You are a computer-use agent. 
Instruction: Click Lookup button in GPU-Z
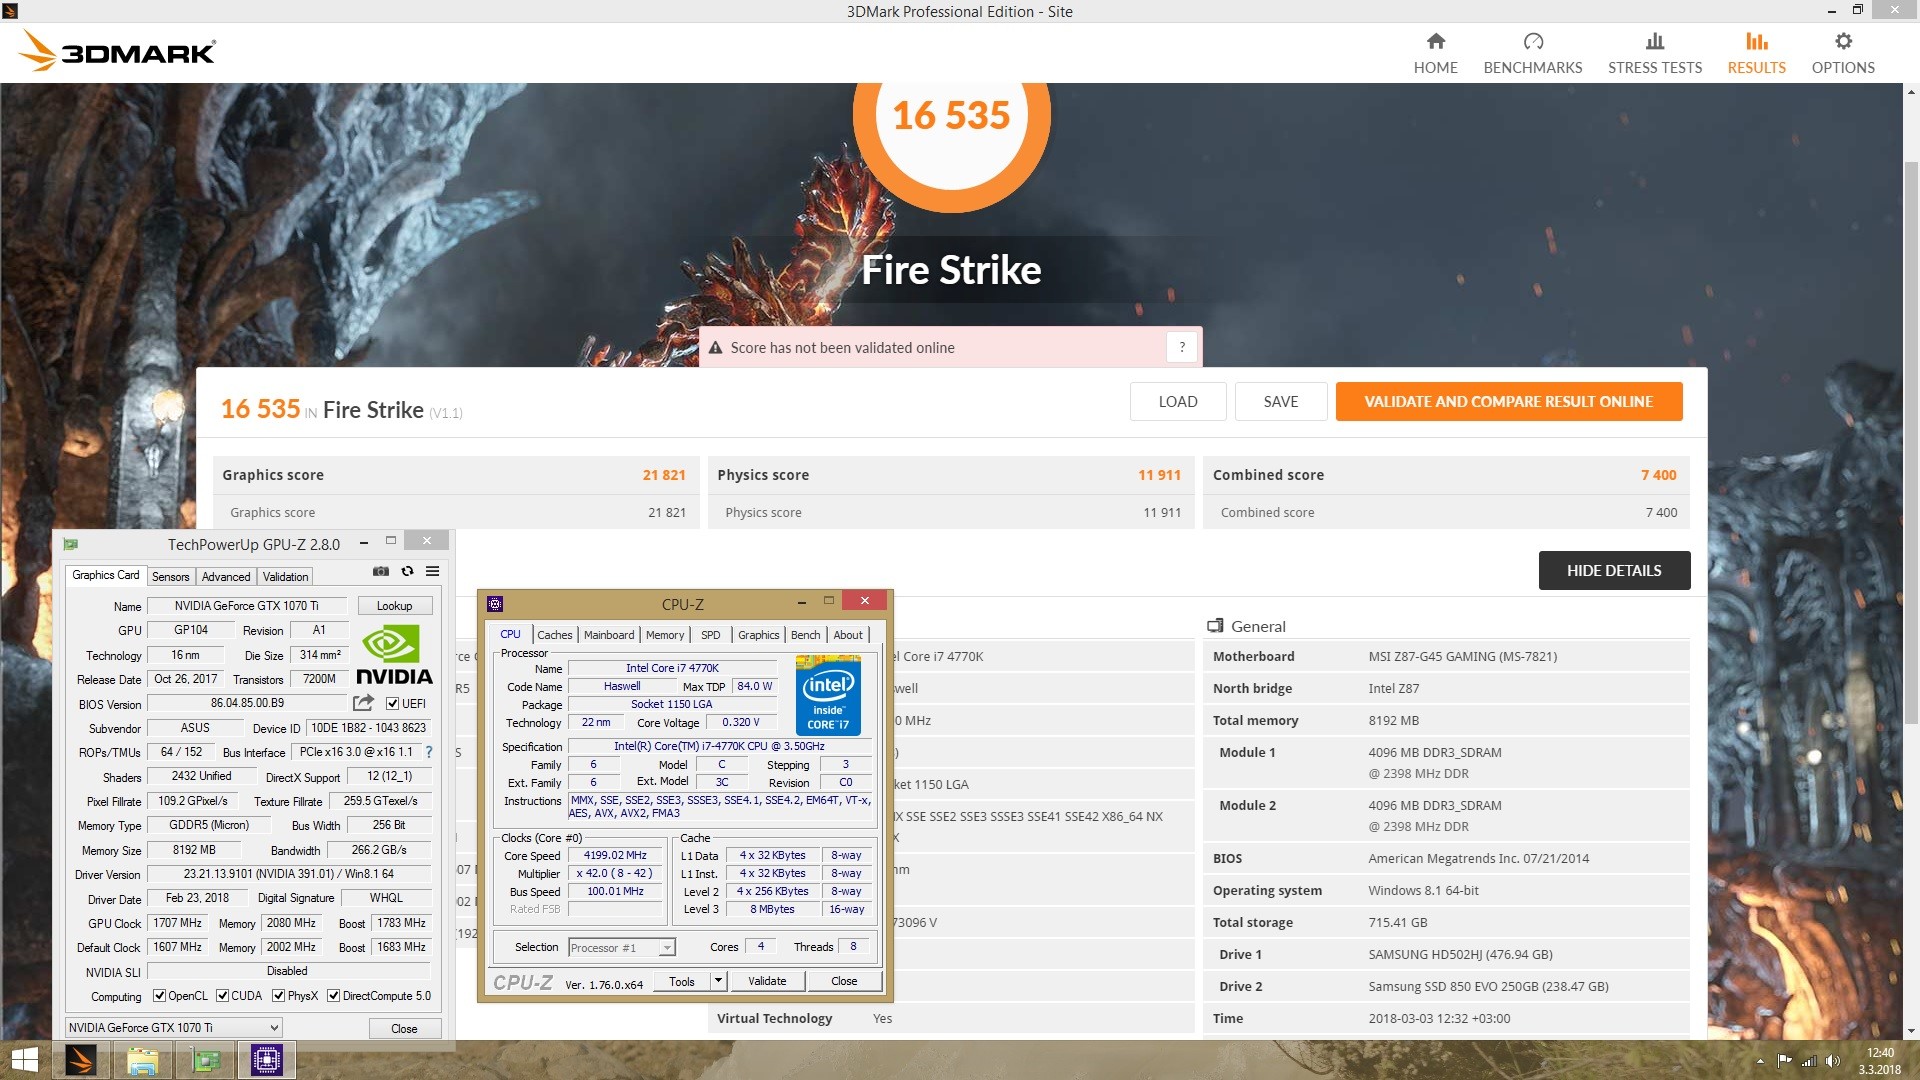tap(394, 606)
